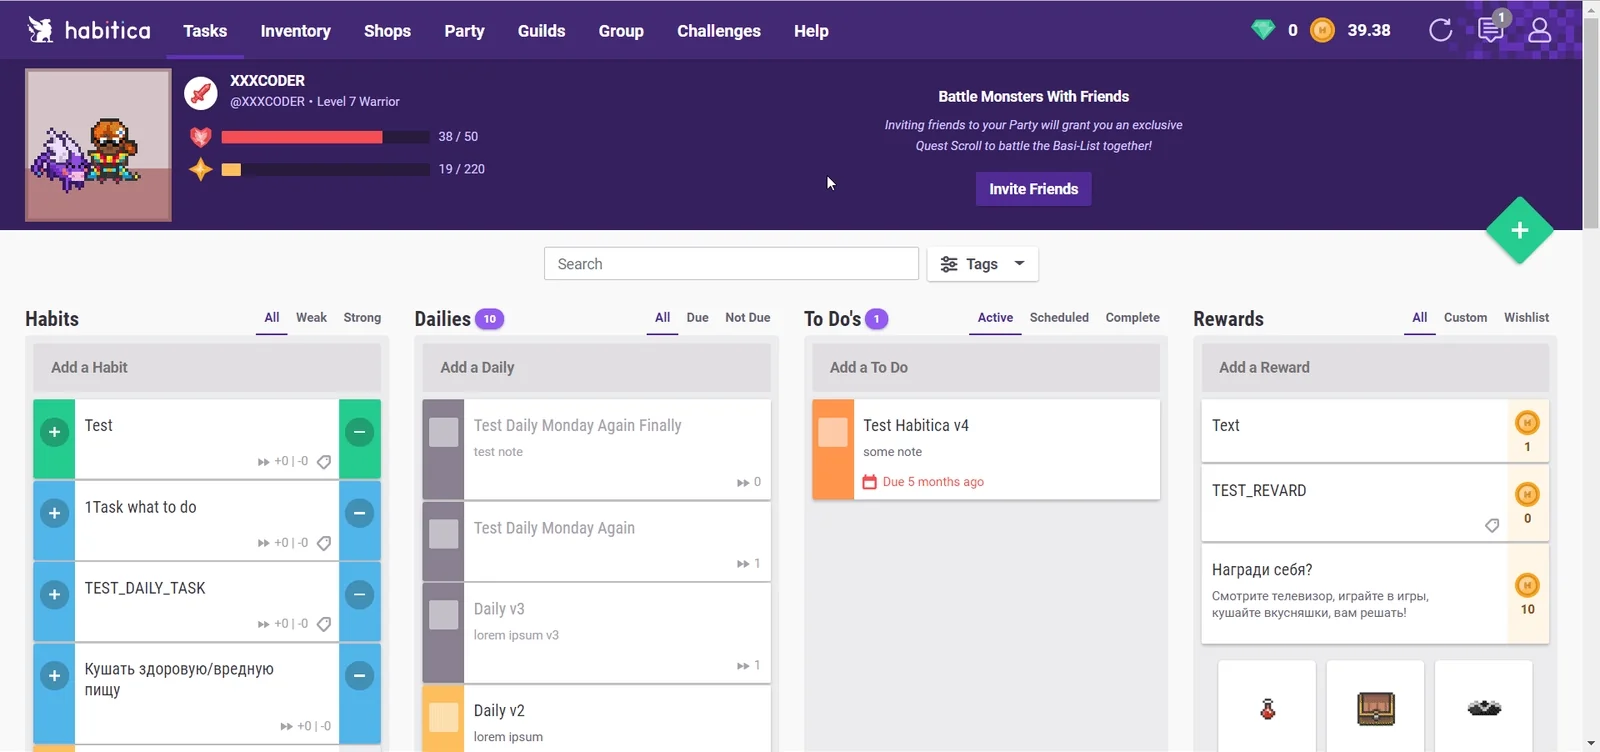Buy the Наградить себя reward for 10 gold
Screen dimensions: 1600x752
tap(1527, 594)
